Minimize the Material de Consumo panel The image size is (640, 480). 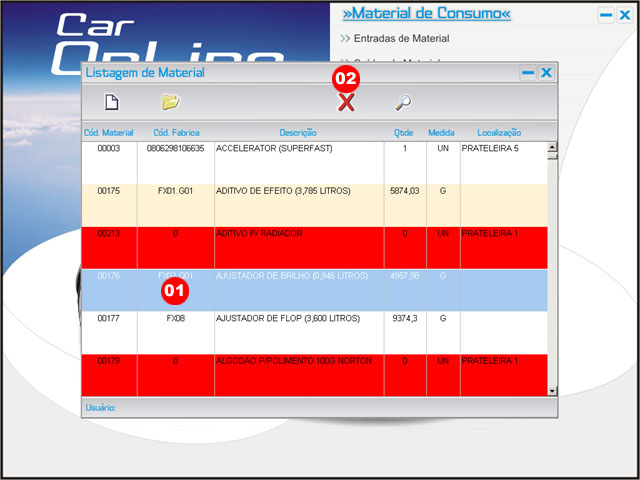click(606, 15)
